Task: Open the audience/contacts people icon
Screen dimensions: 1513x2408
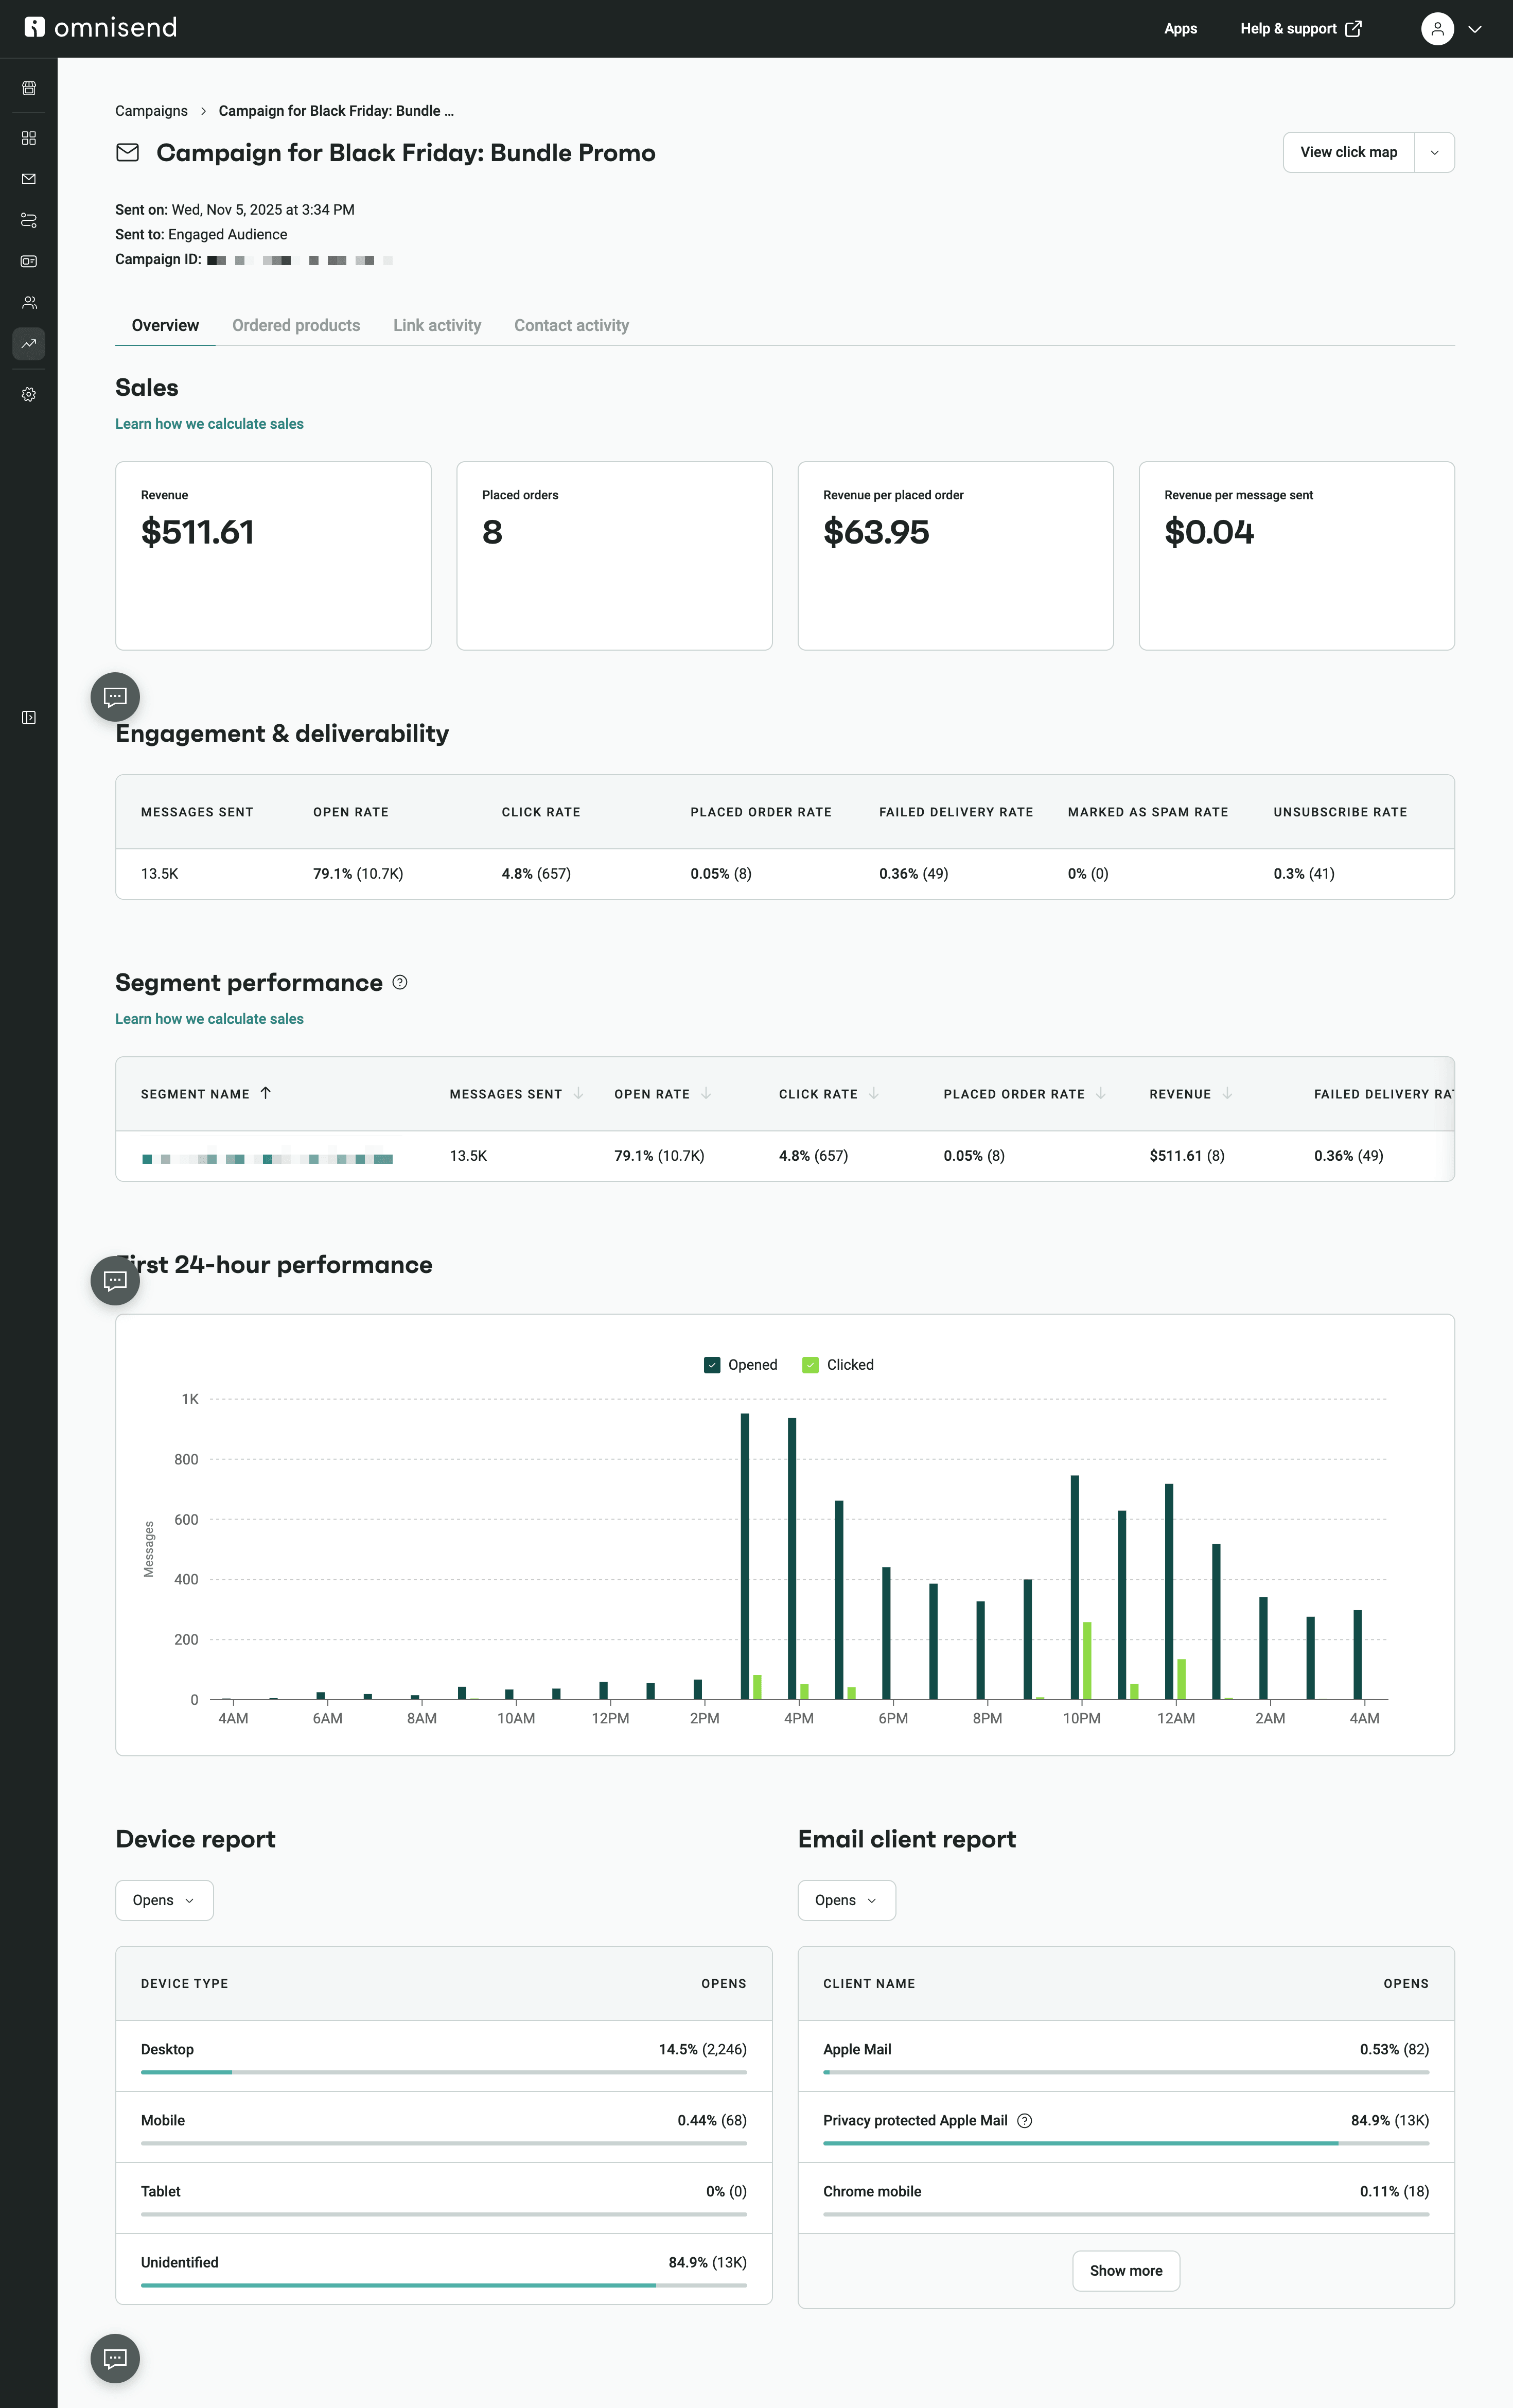Action: click(28, 301)
